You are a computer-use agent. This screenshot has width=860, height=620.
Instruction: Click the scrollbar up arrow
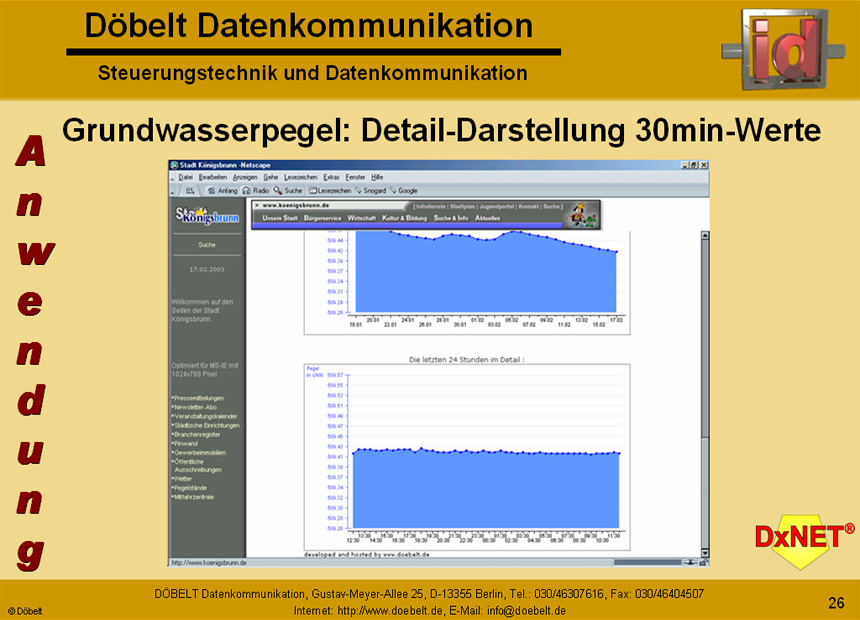pos(705,235)
